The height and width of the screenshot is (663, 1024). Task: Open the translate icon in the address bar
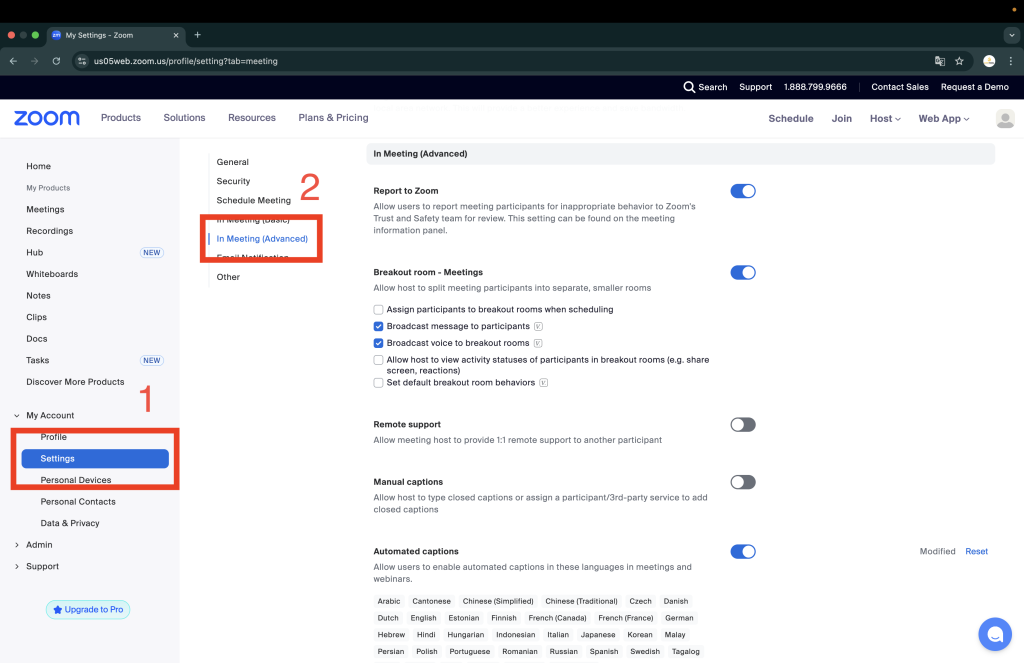click(940, 60)
